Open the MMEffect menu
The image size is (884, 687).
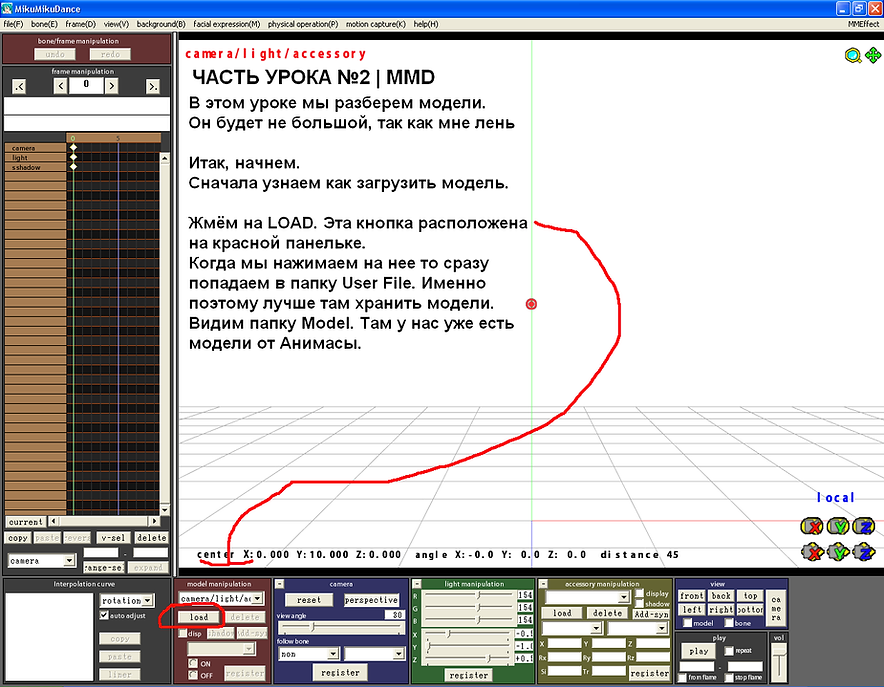tap(863, 24)
